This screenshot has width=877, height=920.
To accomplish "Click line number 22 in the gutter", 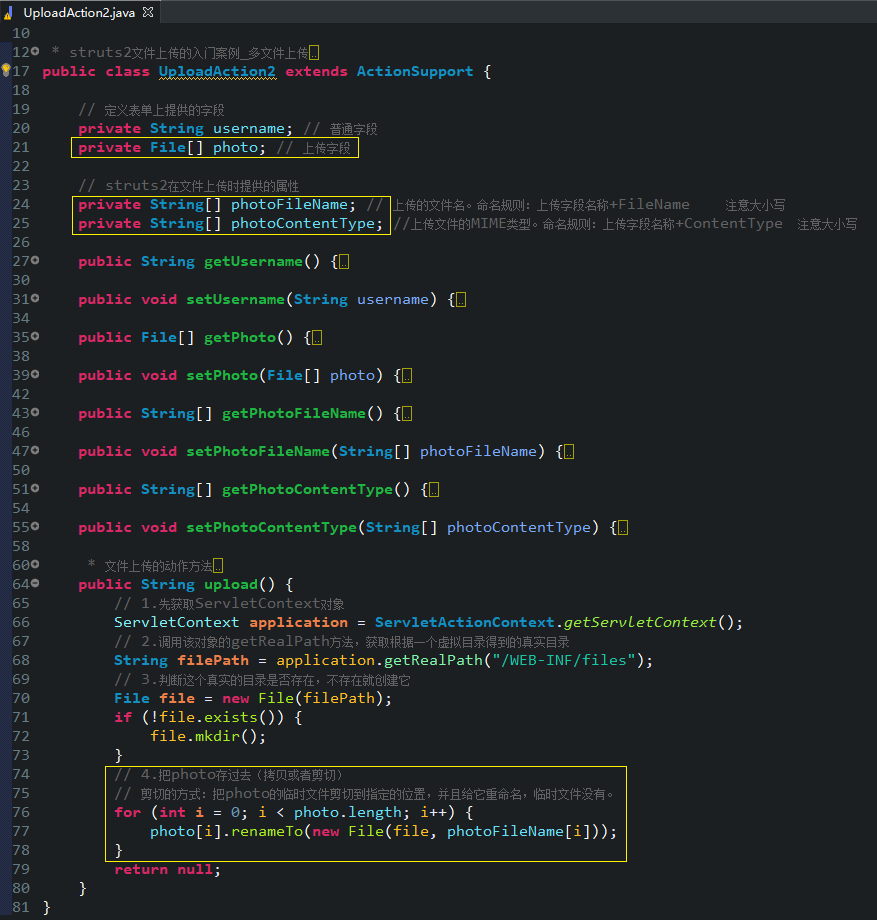I will [x=21, y=167].
